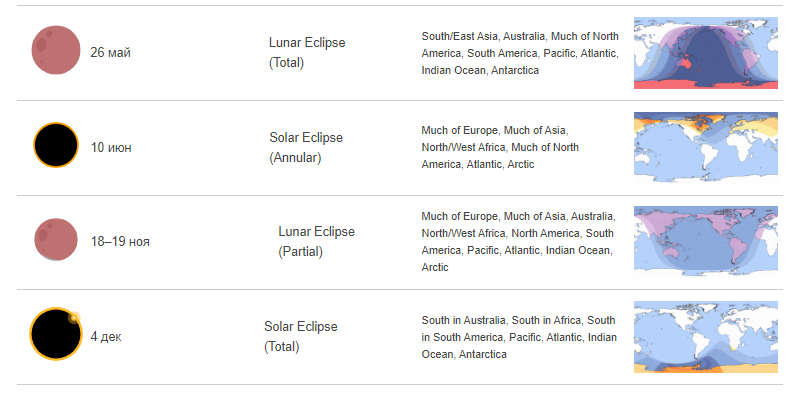
Task: View total lunar eclipse visibility map thumbnail
Action: click(x=706, y=53)
